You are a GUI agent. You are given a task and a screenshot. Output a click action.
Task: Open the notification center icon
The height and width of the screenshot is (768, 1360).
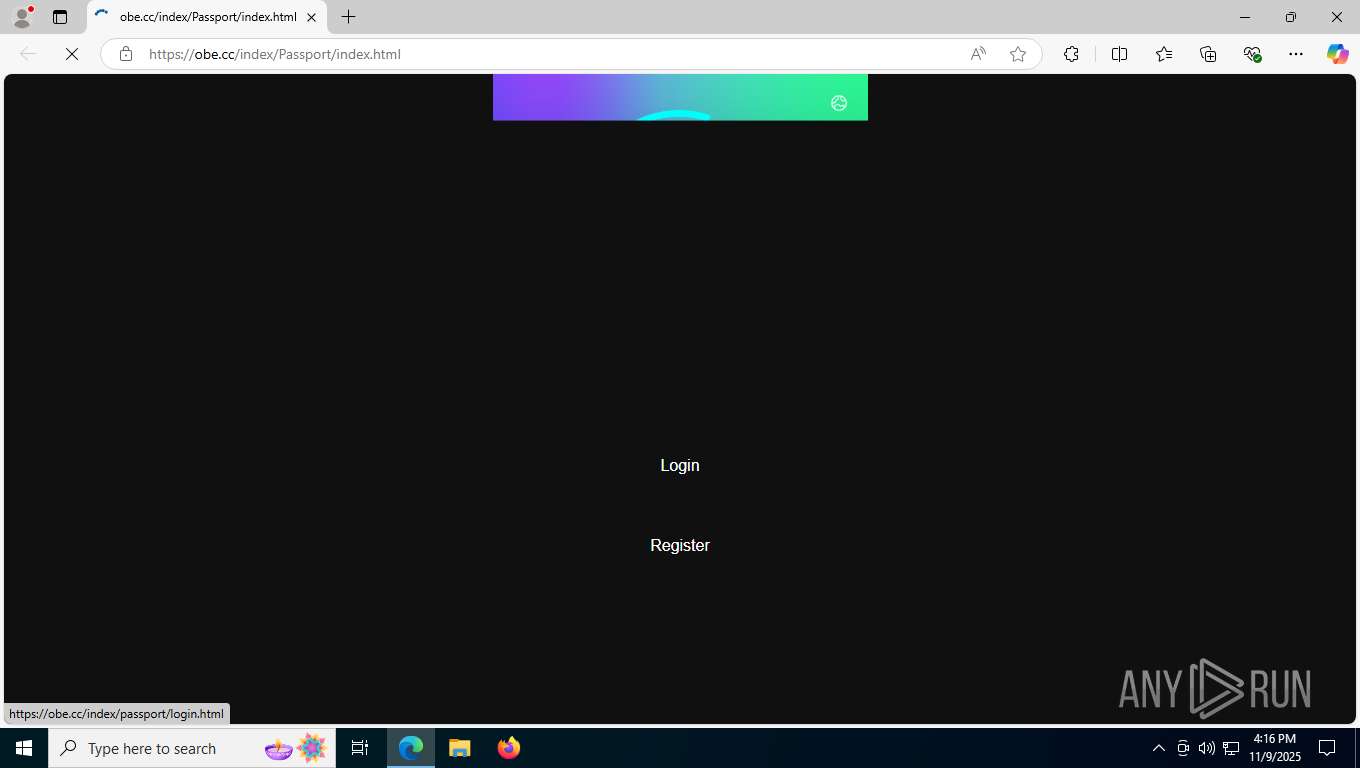(1327, 748)
